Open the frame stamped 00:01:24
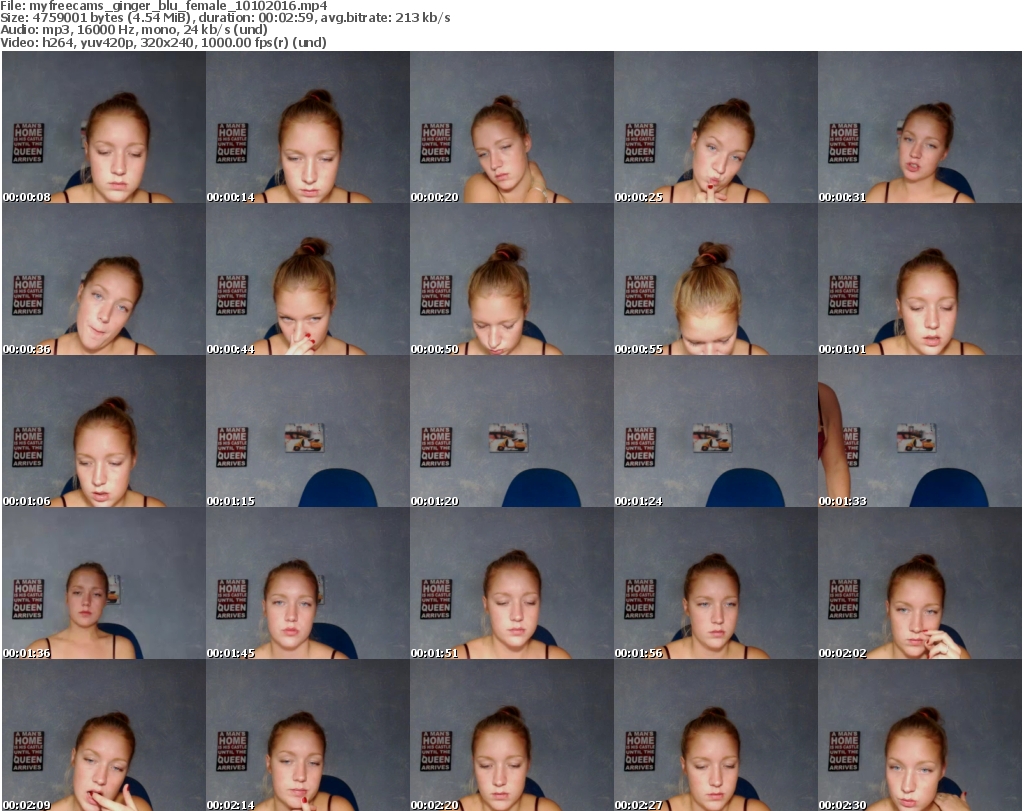The image size is (1024, 811). 715,432
